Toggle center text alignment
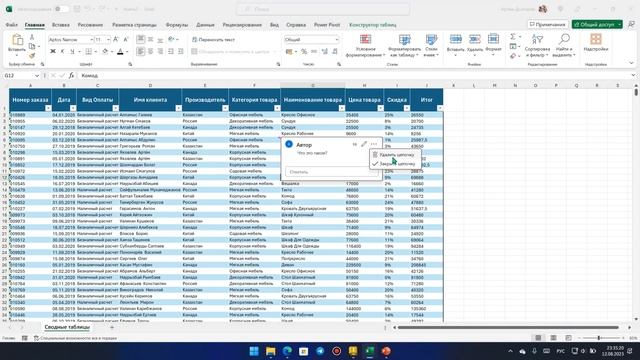This screenshot has width=640, height=360. 151,51
